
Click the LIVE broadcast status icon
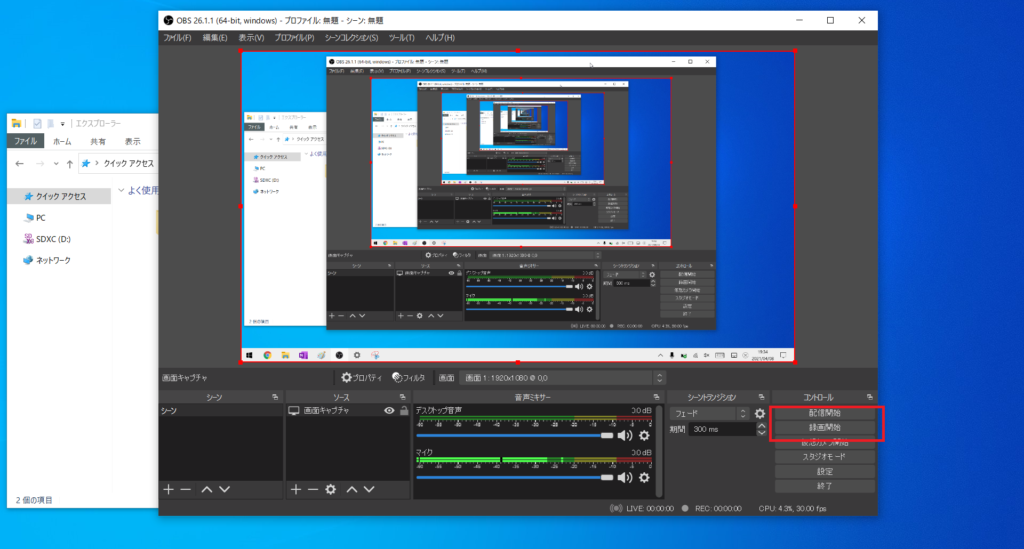tap(615, 508)
